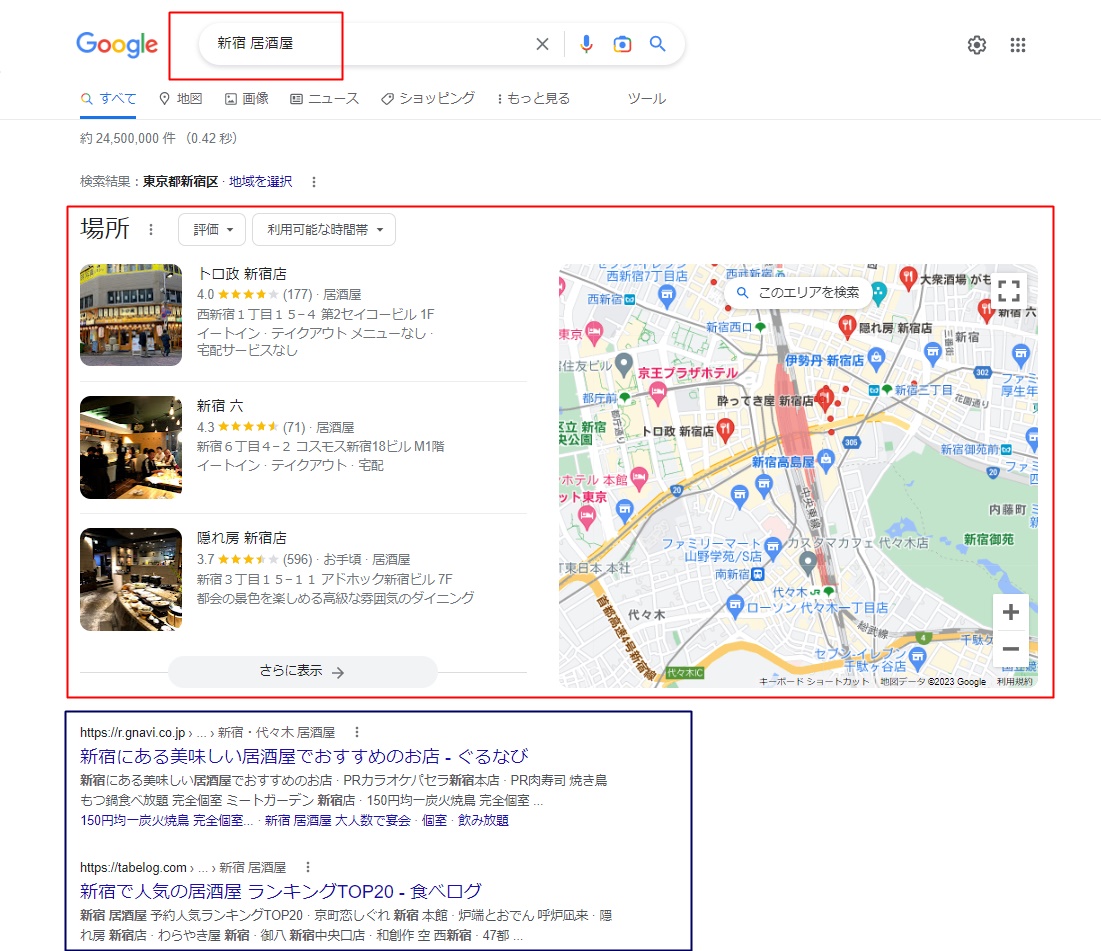The width and height of the screenshot is (1101, 951).
Task: Click the 地域を選択 link
Action: coord(261,182)
